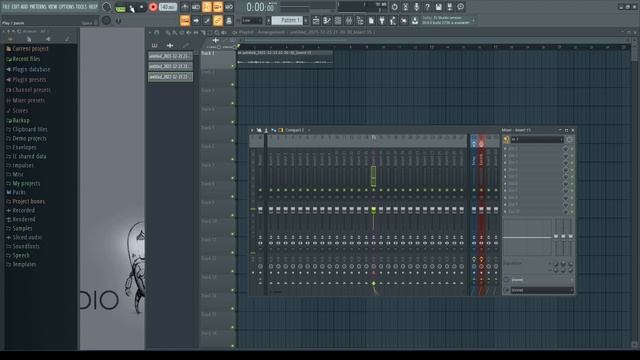This screenshot has height=360, width=640.
Task: Open the mixer menu arrow at window corner
Action: point(252,130)
